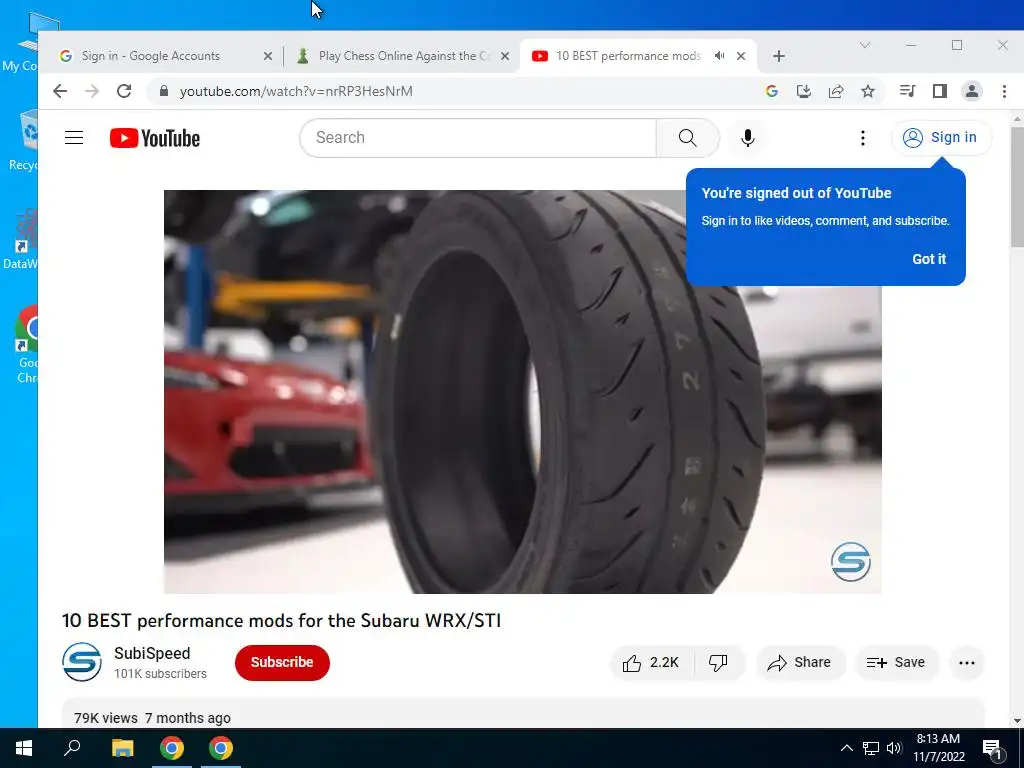This screenshot has width=1024, height=768.
Task: Bookmark this page with star icon
Action: click(x=868, y=91)
